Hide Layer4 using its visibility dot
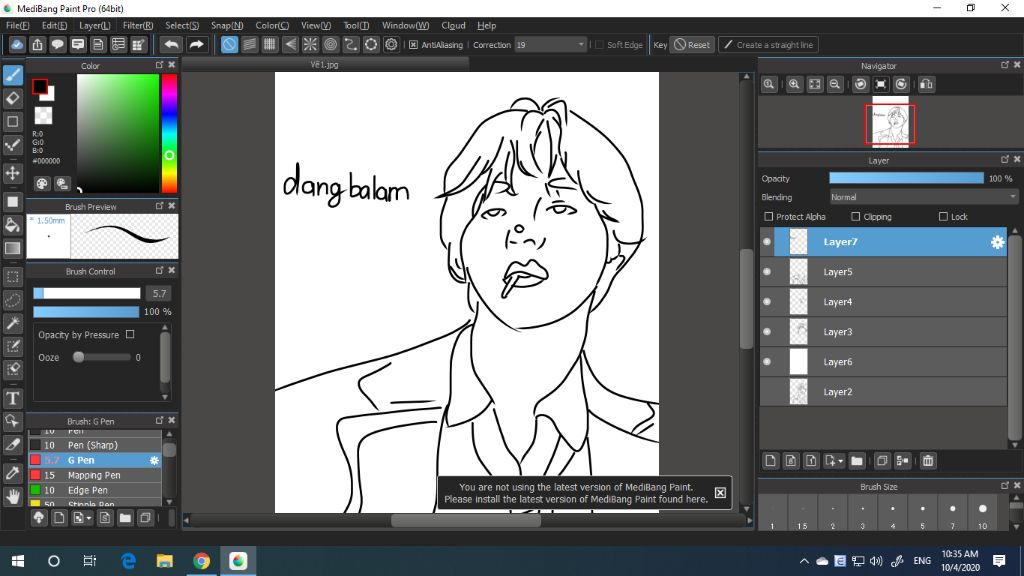The width and height of the screenshot is (1024, 576). click(x=767, y=302)
